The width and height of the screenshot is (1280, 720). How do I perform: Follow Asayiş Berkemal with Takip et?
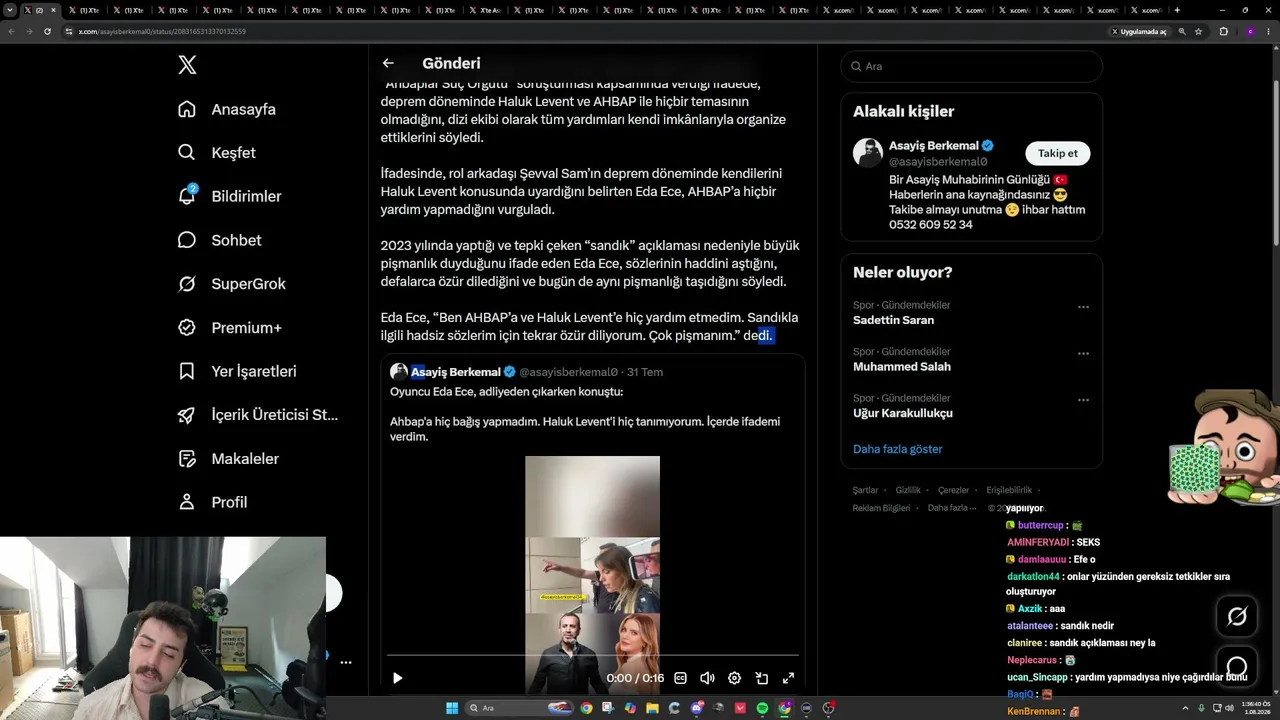tap(1057, 153)
